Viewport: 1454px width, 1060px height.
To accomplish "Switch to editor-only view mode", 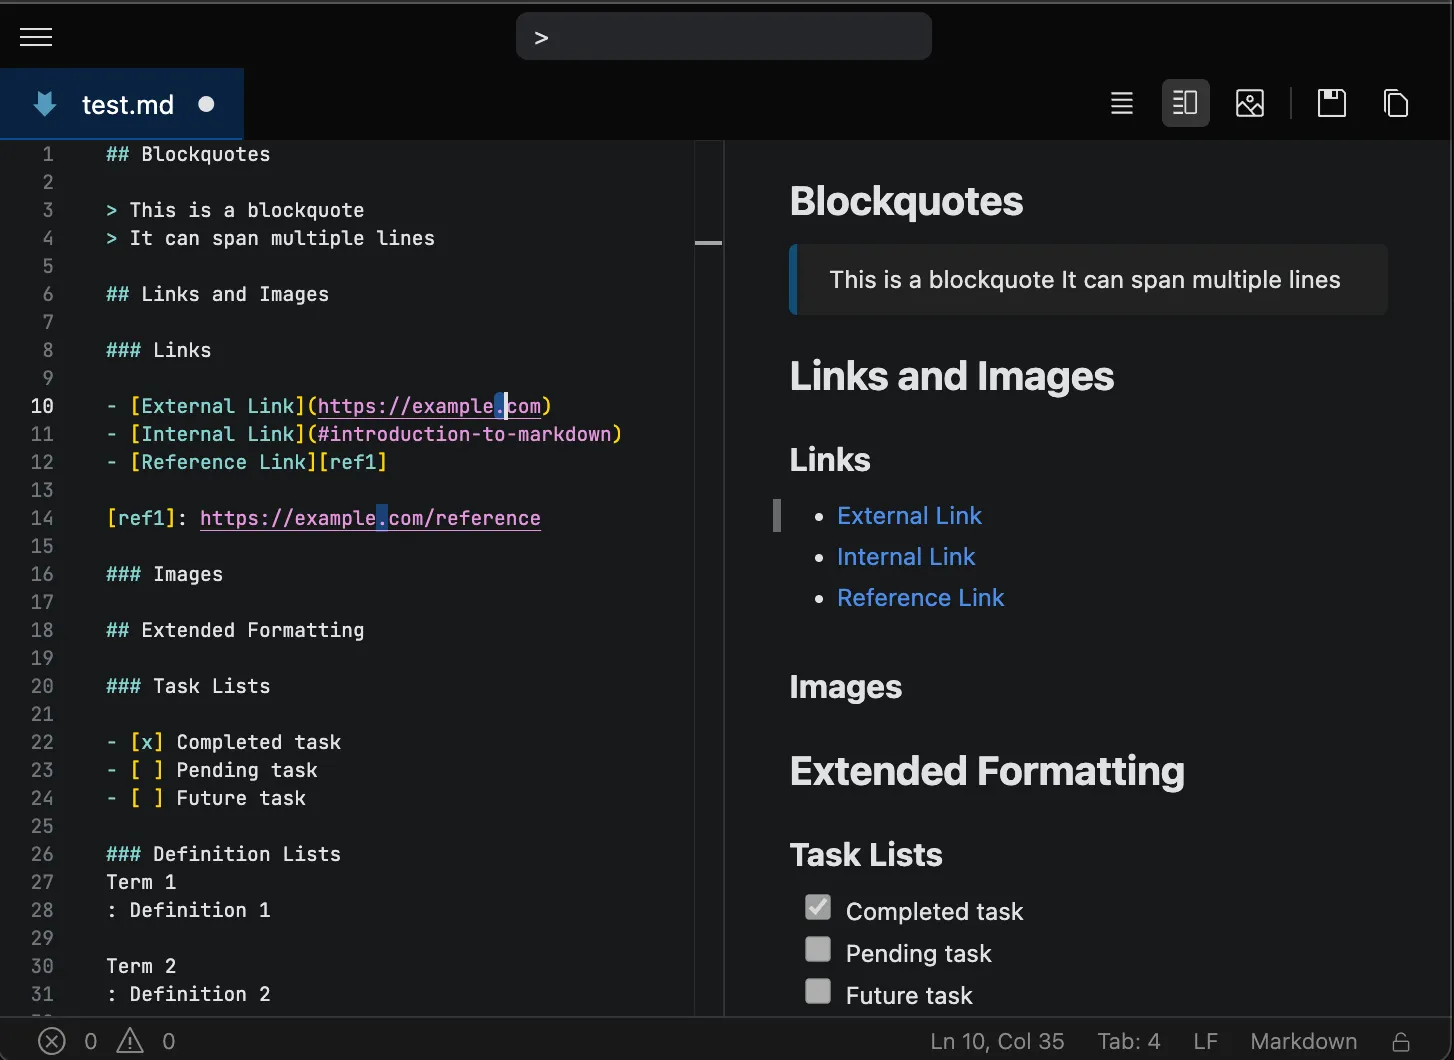I will (x=1122, y=103).
